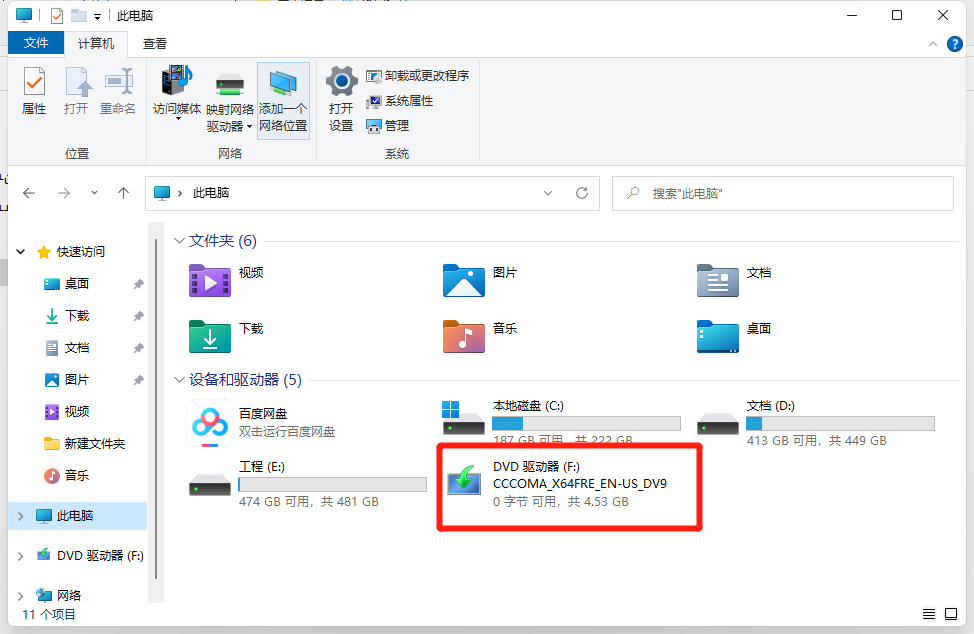This screenshot has height=634, width=974.
Task: Click 添加一个网络位置 ribbon button
Action: tap(283, 101)
